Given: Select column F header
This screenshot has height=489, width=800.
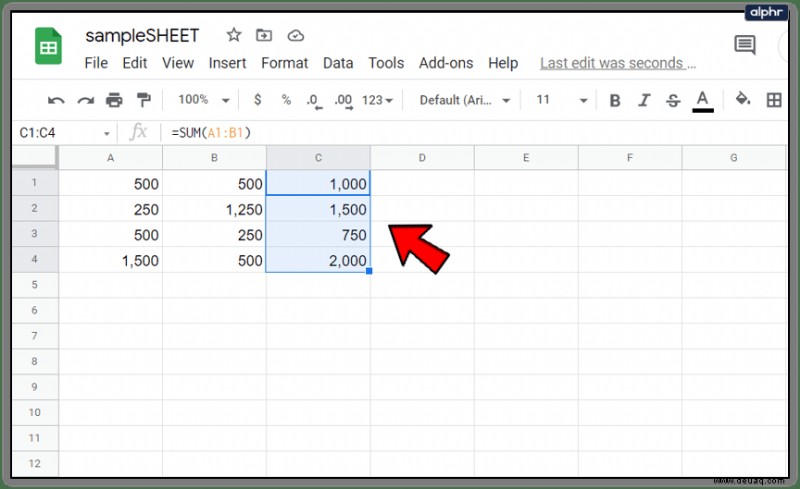Looking at the screenshot, I should coord(630,158).
